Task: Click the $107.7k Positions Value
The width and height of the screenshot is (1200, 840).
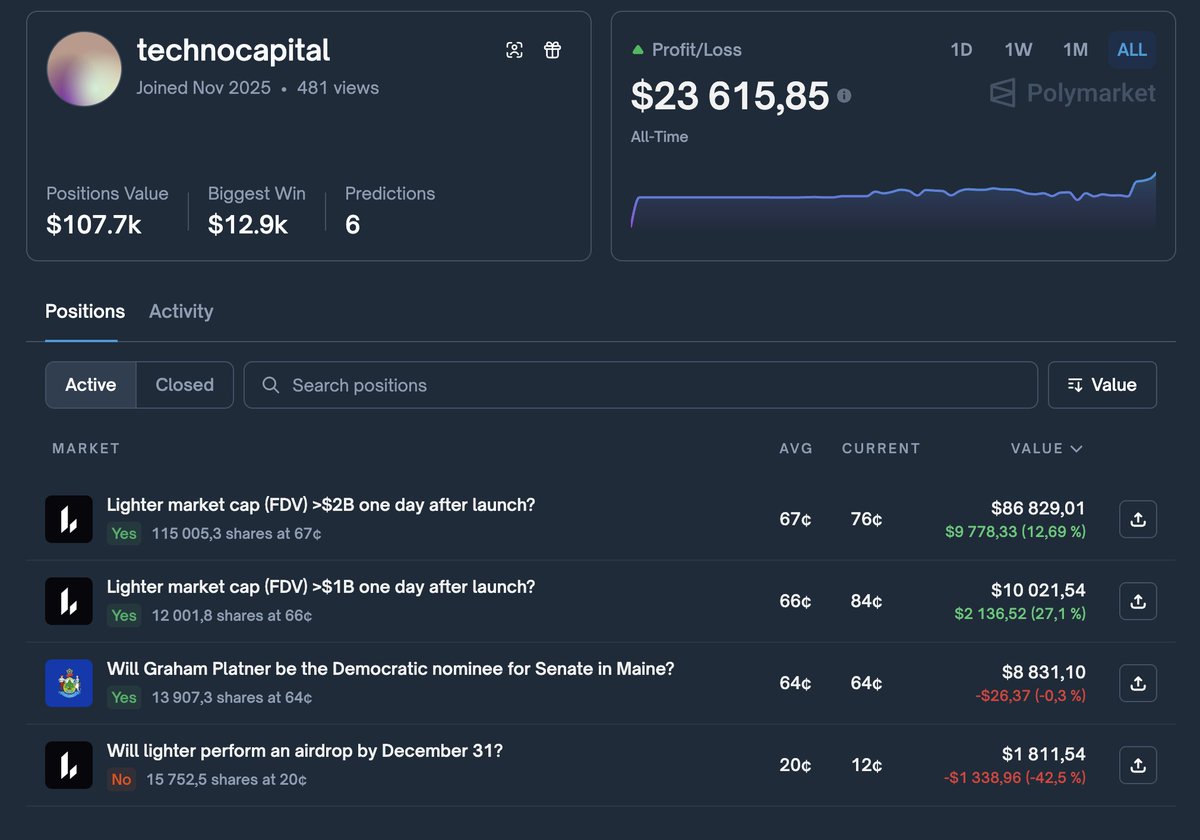Action: click(94, 225)
